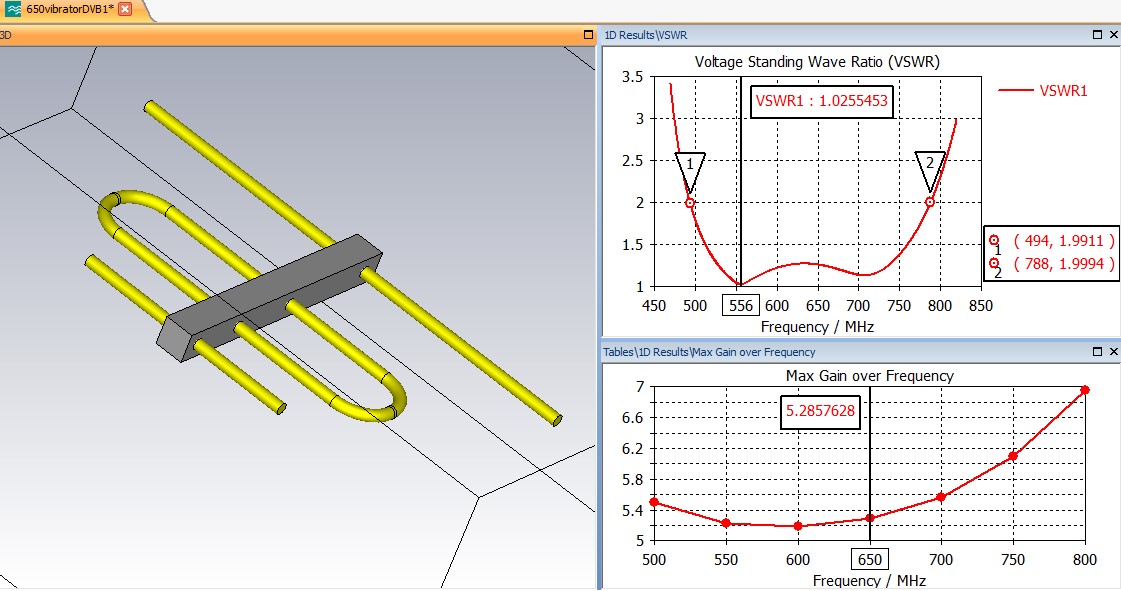Click the 556 axis marker frequency label
This screenshot has height=591, width=1121.
(x=741, y=306)
